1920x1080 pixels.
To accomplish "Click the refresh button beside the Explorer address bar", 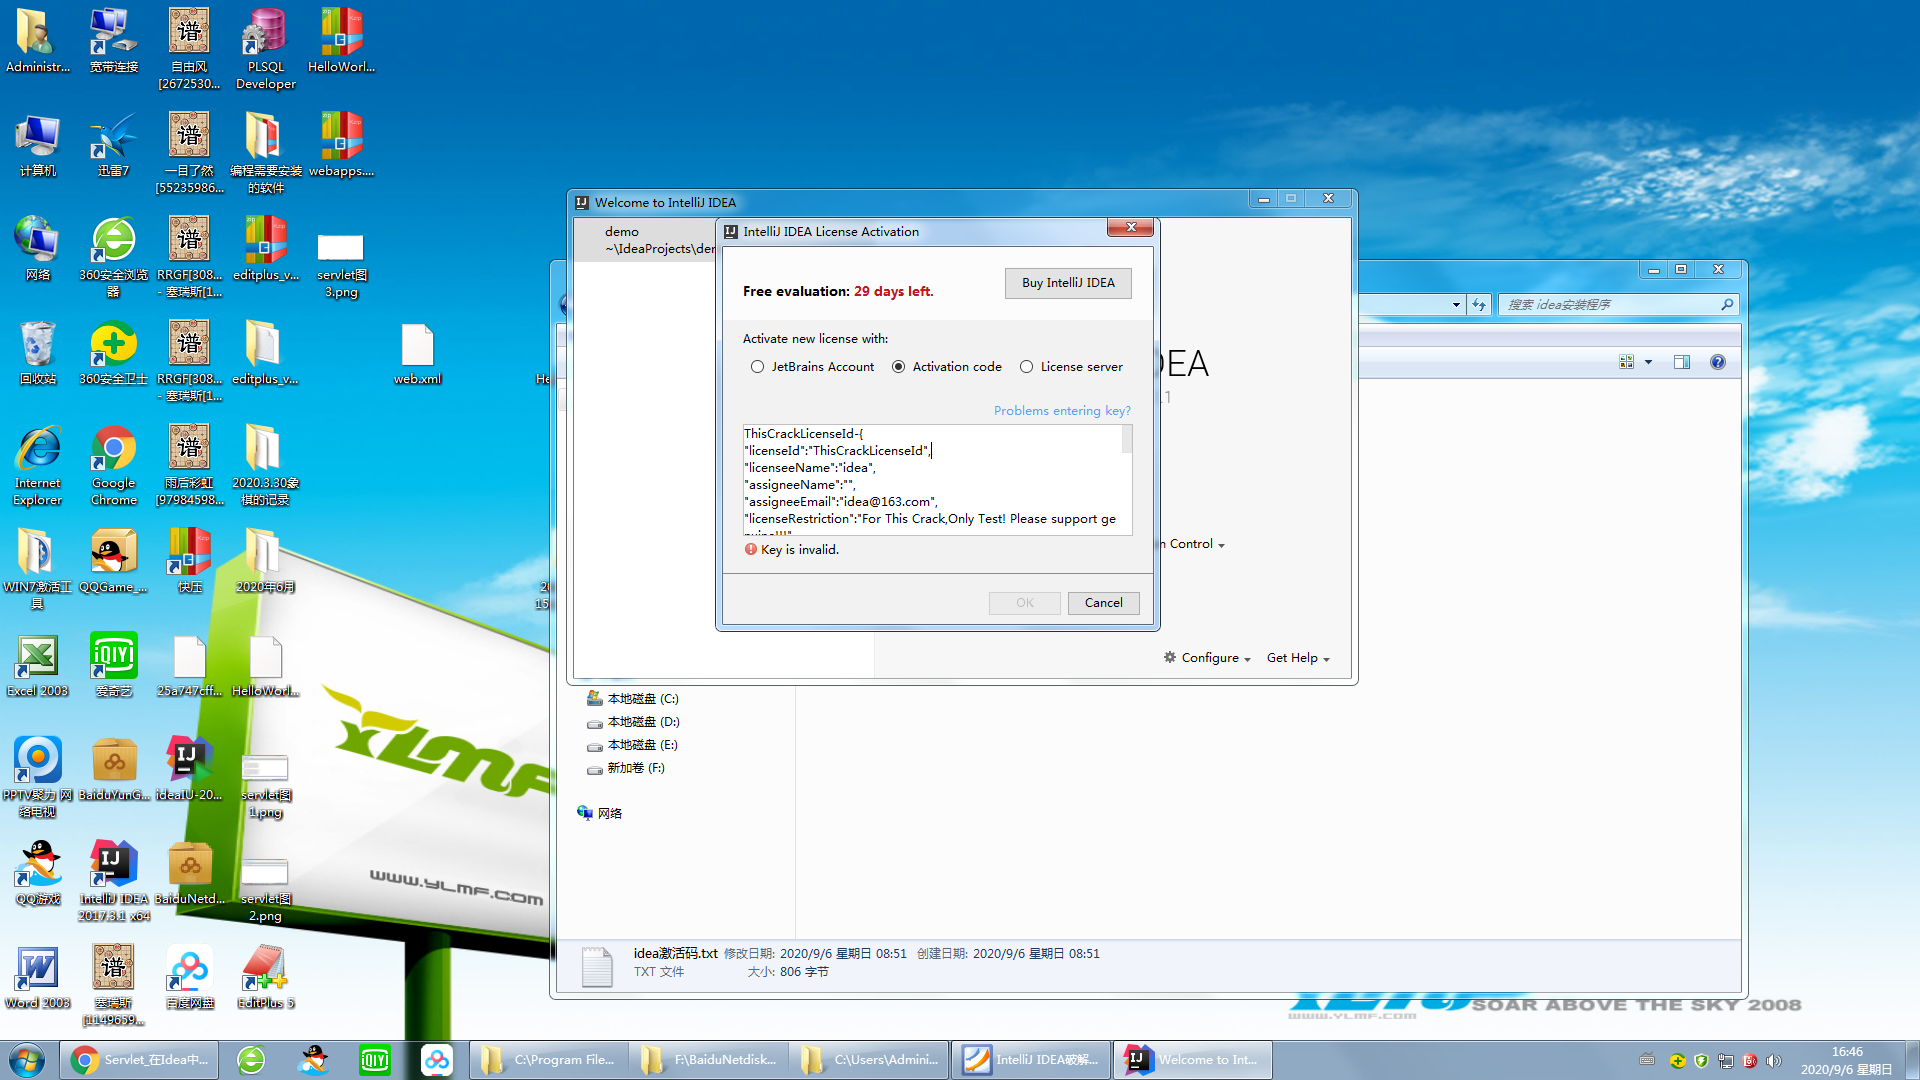I will pos(1479,304).
